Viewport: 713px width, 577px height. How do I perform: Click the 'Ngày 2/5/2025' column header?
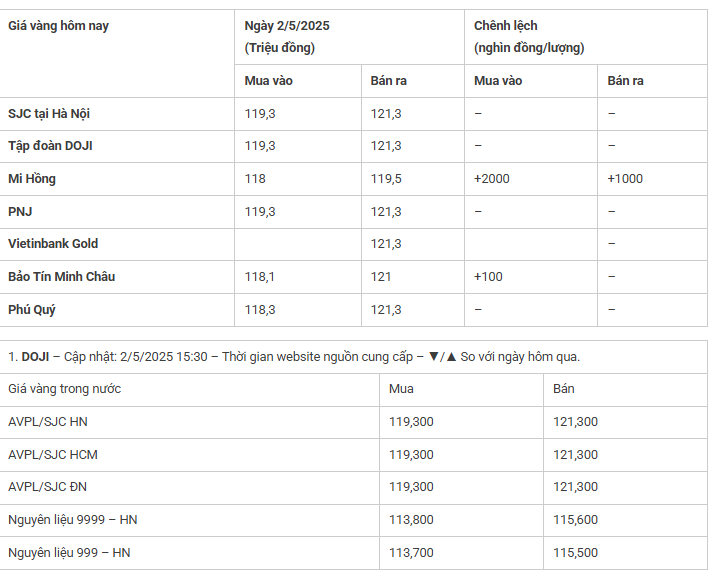[287, 25]
